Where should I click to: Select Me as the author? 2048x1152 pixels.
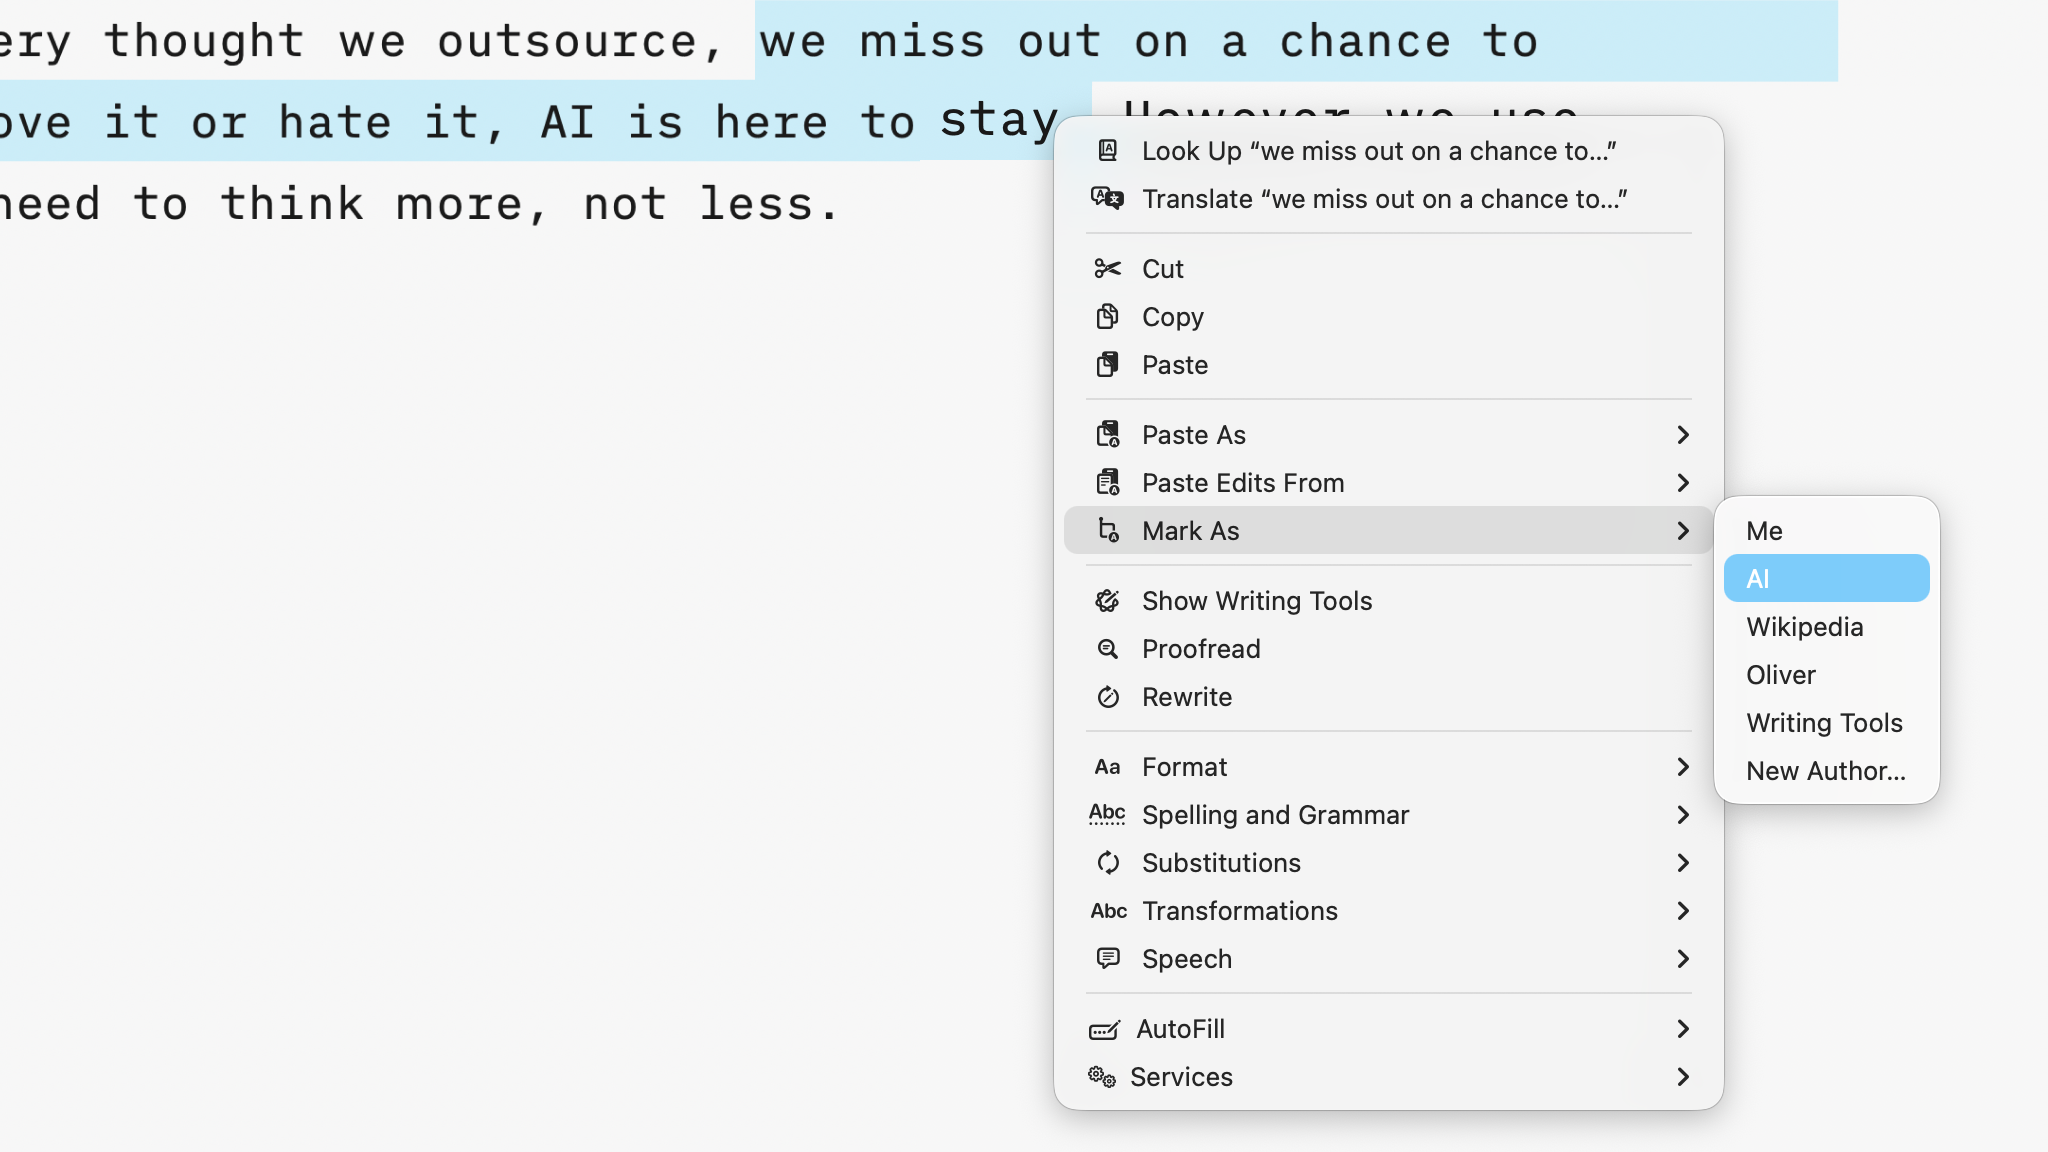[1763, 530]
